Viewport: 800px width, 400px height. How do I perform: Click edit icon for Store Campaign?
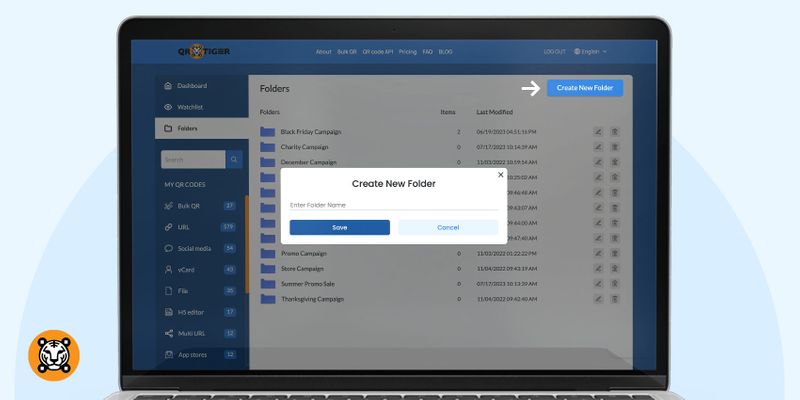coord(598,268)
